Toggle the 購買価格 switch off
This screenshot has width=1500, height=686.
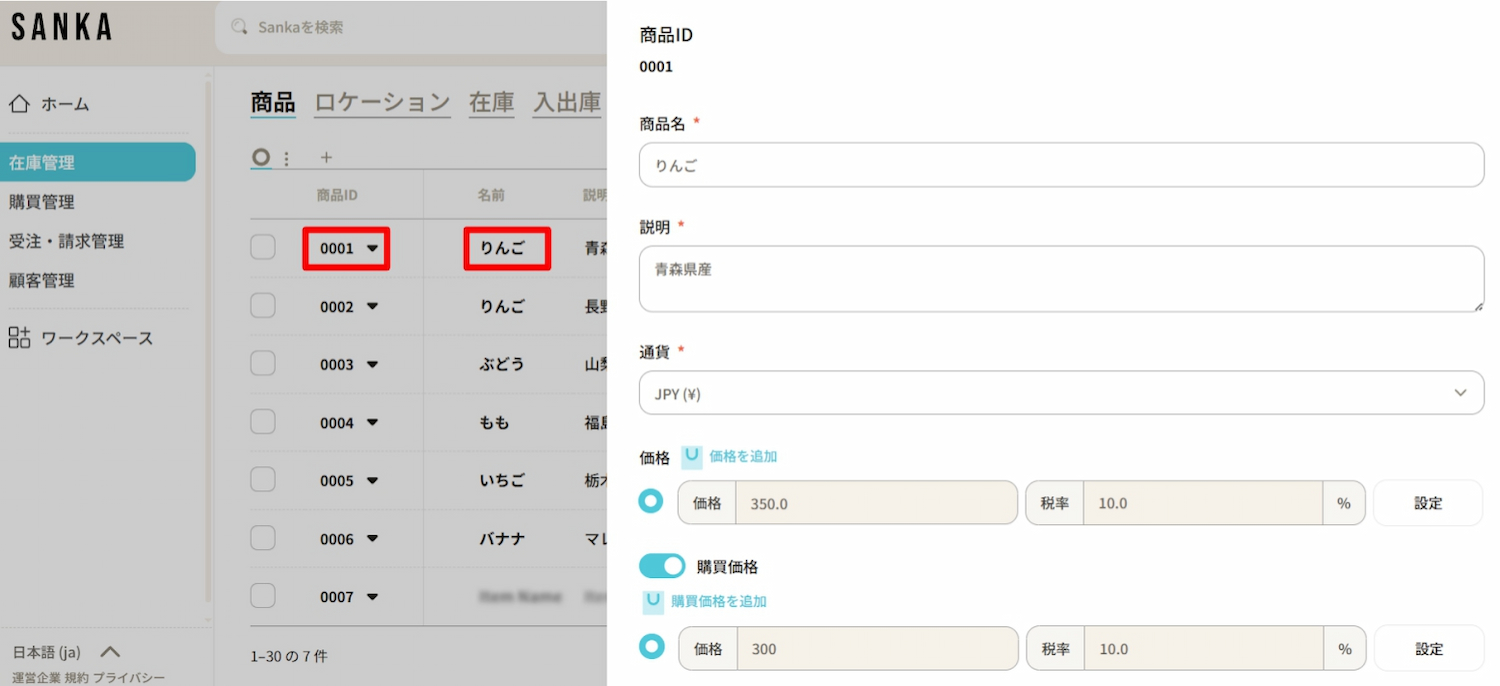pos(661,567)
